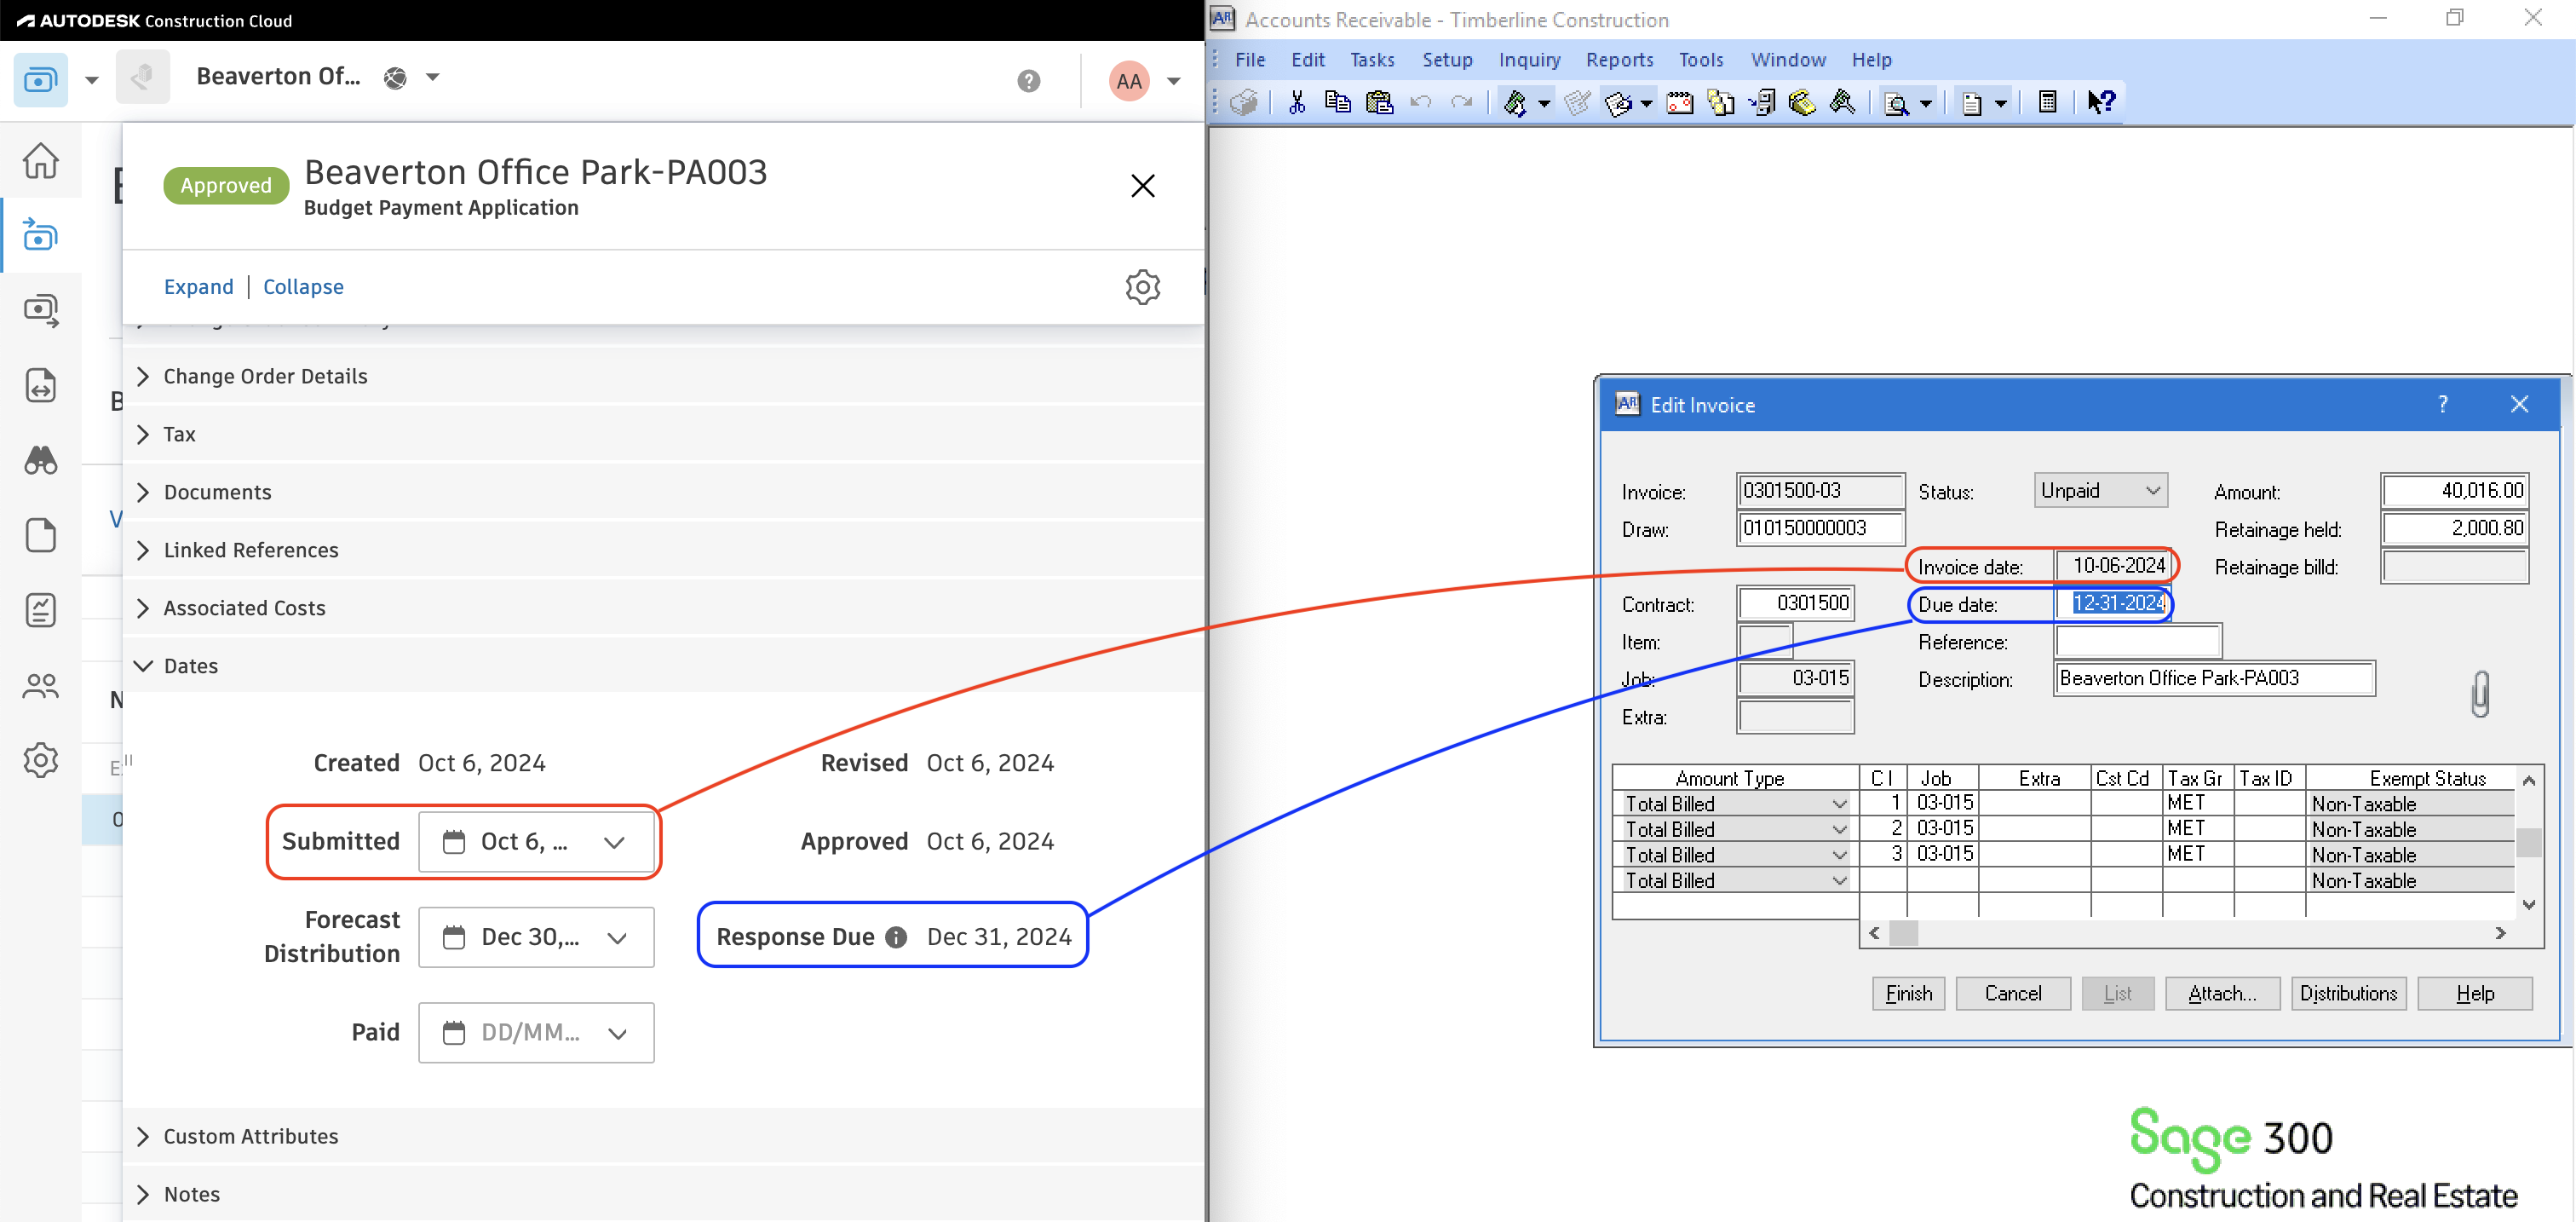
Task: Click the Description field with Beaverton Office Park-PA003
Action: coord(2214,678)
